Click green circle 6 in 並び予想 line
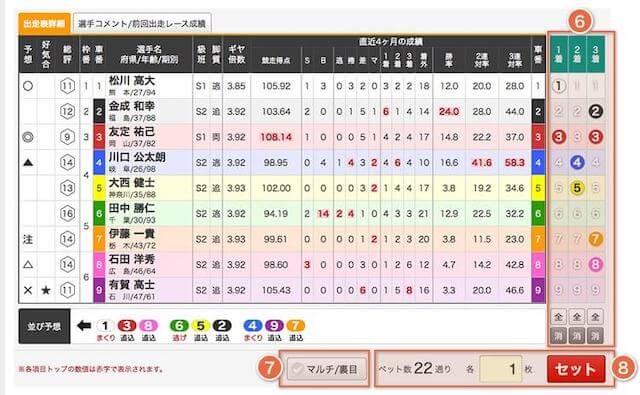640x395 pixels. pyautogui.click(x=179, y=326)
